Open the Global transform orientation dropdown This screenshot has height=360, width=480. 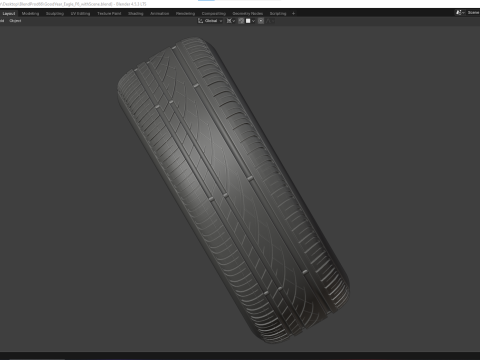(x=210, y=21)
